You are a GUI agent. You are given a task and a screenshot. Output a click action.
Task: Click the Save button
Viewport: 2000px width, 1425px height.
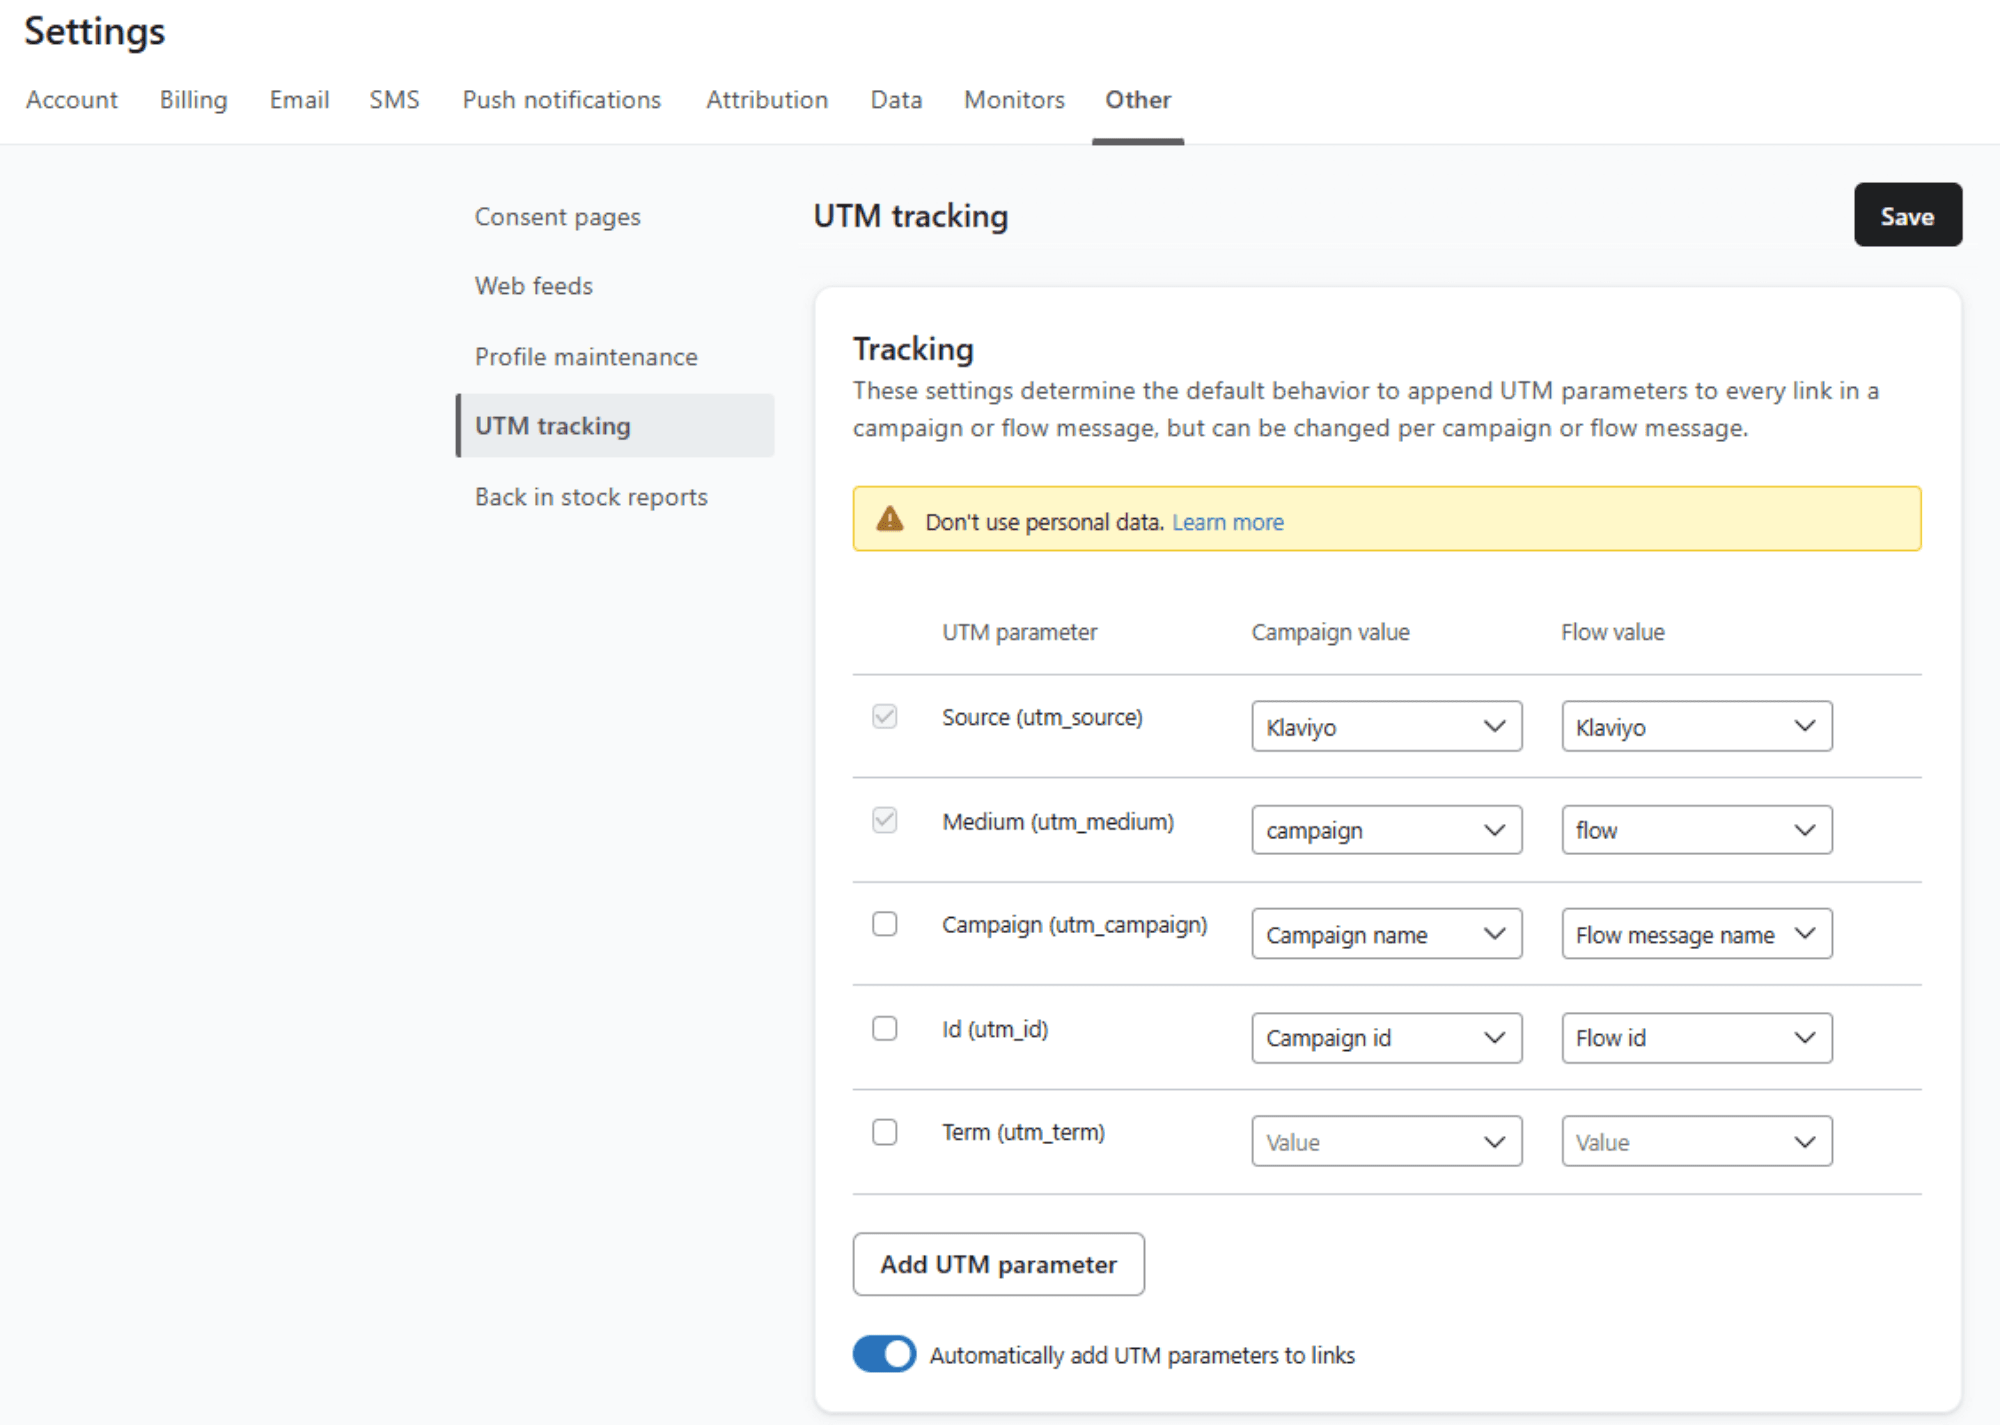(x=1907, y=215)
